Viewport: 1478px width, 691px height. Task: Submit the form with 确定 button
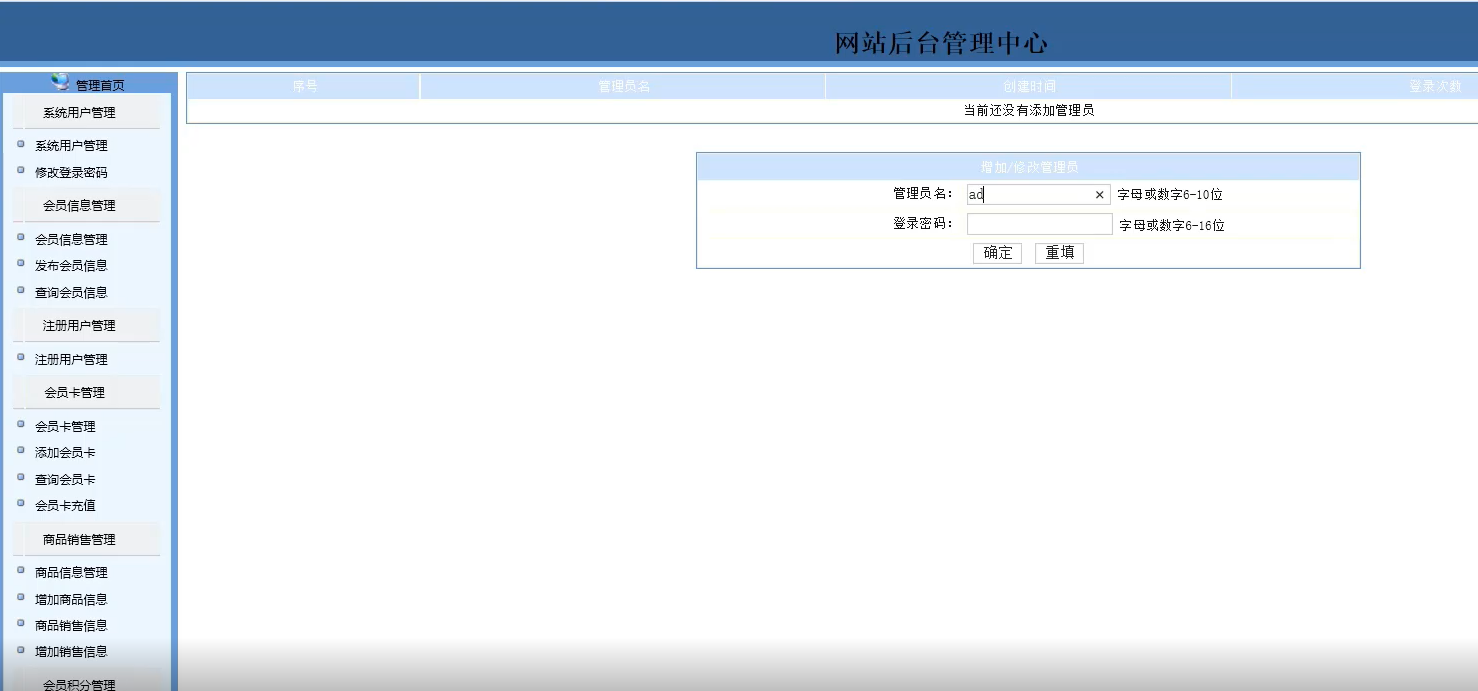[x=997, y=253]
